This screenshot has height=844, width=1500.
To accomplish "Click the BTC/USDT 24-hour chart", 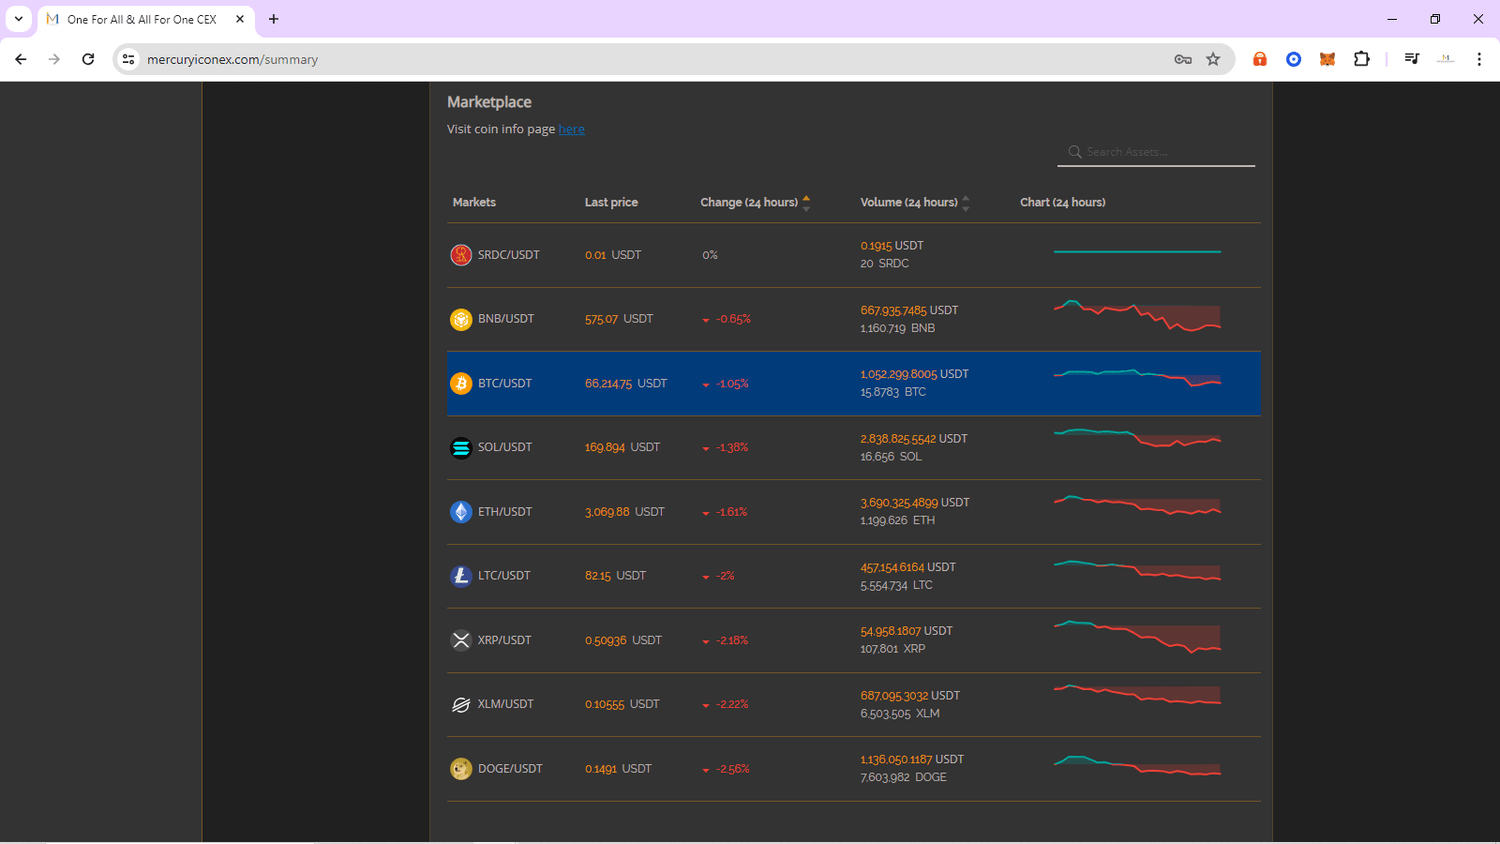I will (x=1137, y=379).
